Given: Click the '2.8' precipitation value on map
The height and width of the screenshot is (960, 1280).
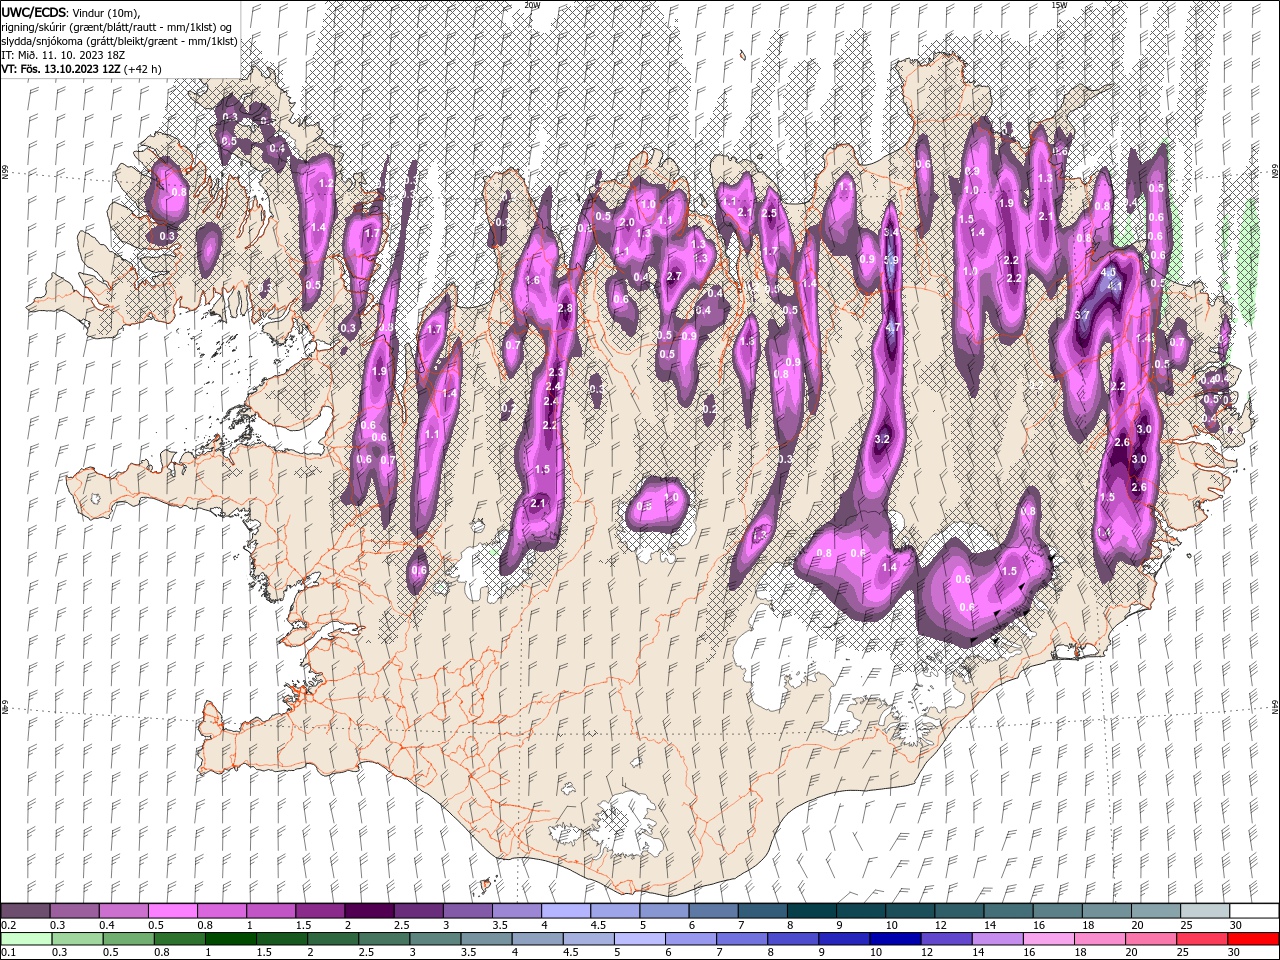Looking at the screenshot, I should tap(565, 309).
